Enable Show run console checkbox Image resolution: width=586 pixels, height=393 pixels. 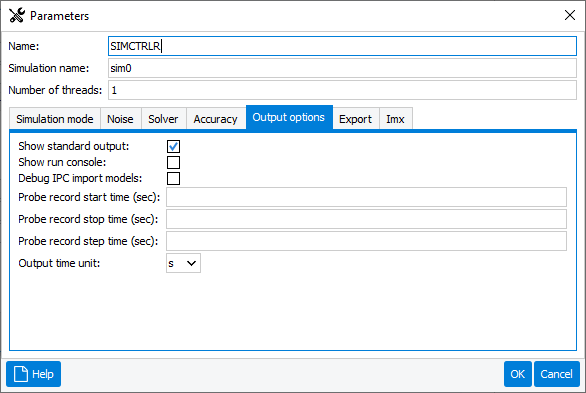click(173, 163)
